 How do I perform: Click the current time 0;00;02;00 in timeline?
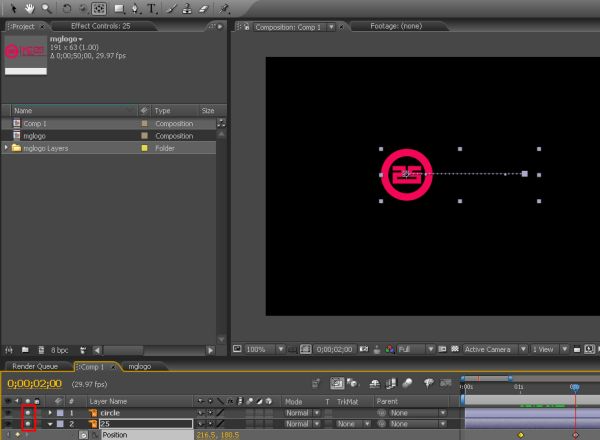click(x=34, y=383)
